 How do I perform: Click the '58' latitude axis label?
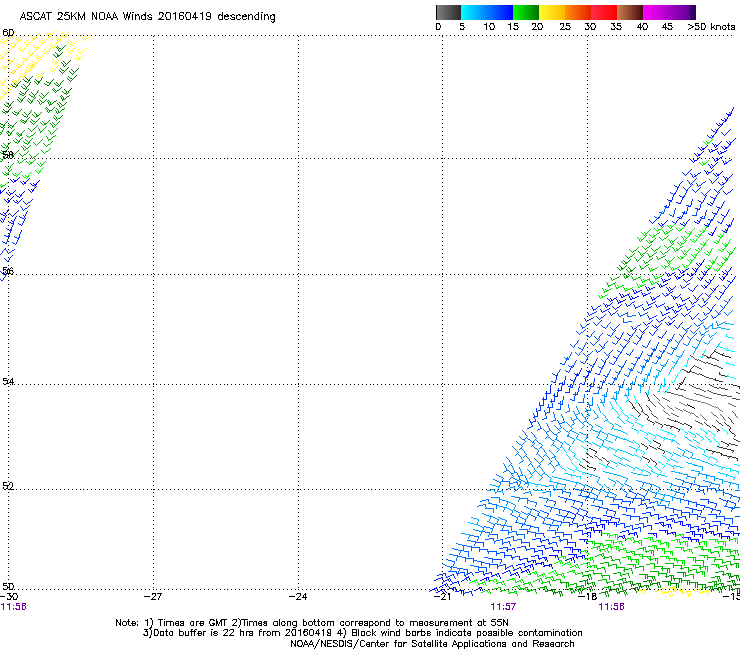pyautogui.click(x=8, y=155)
